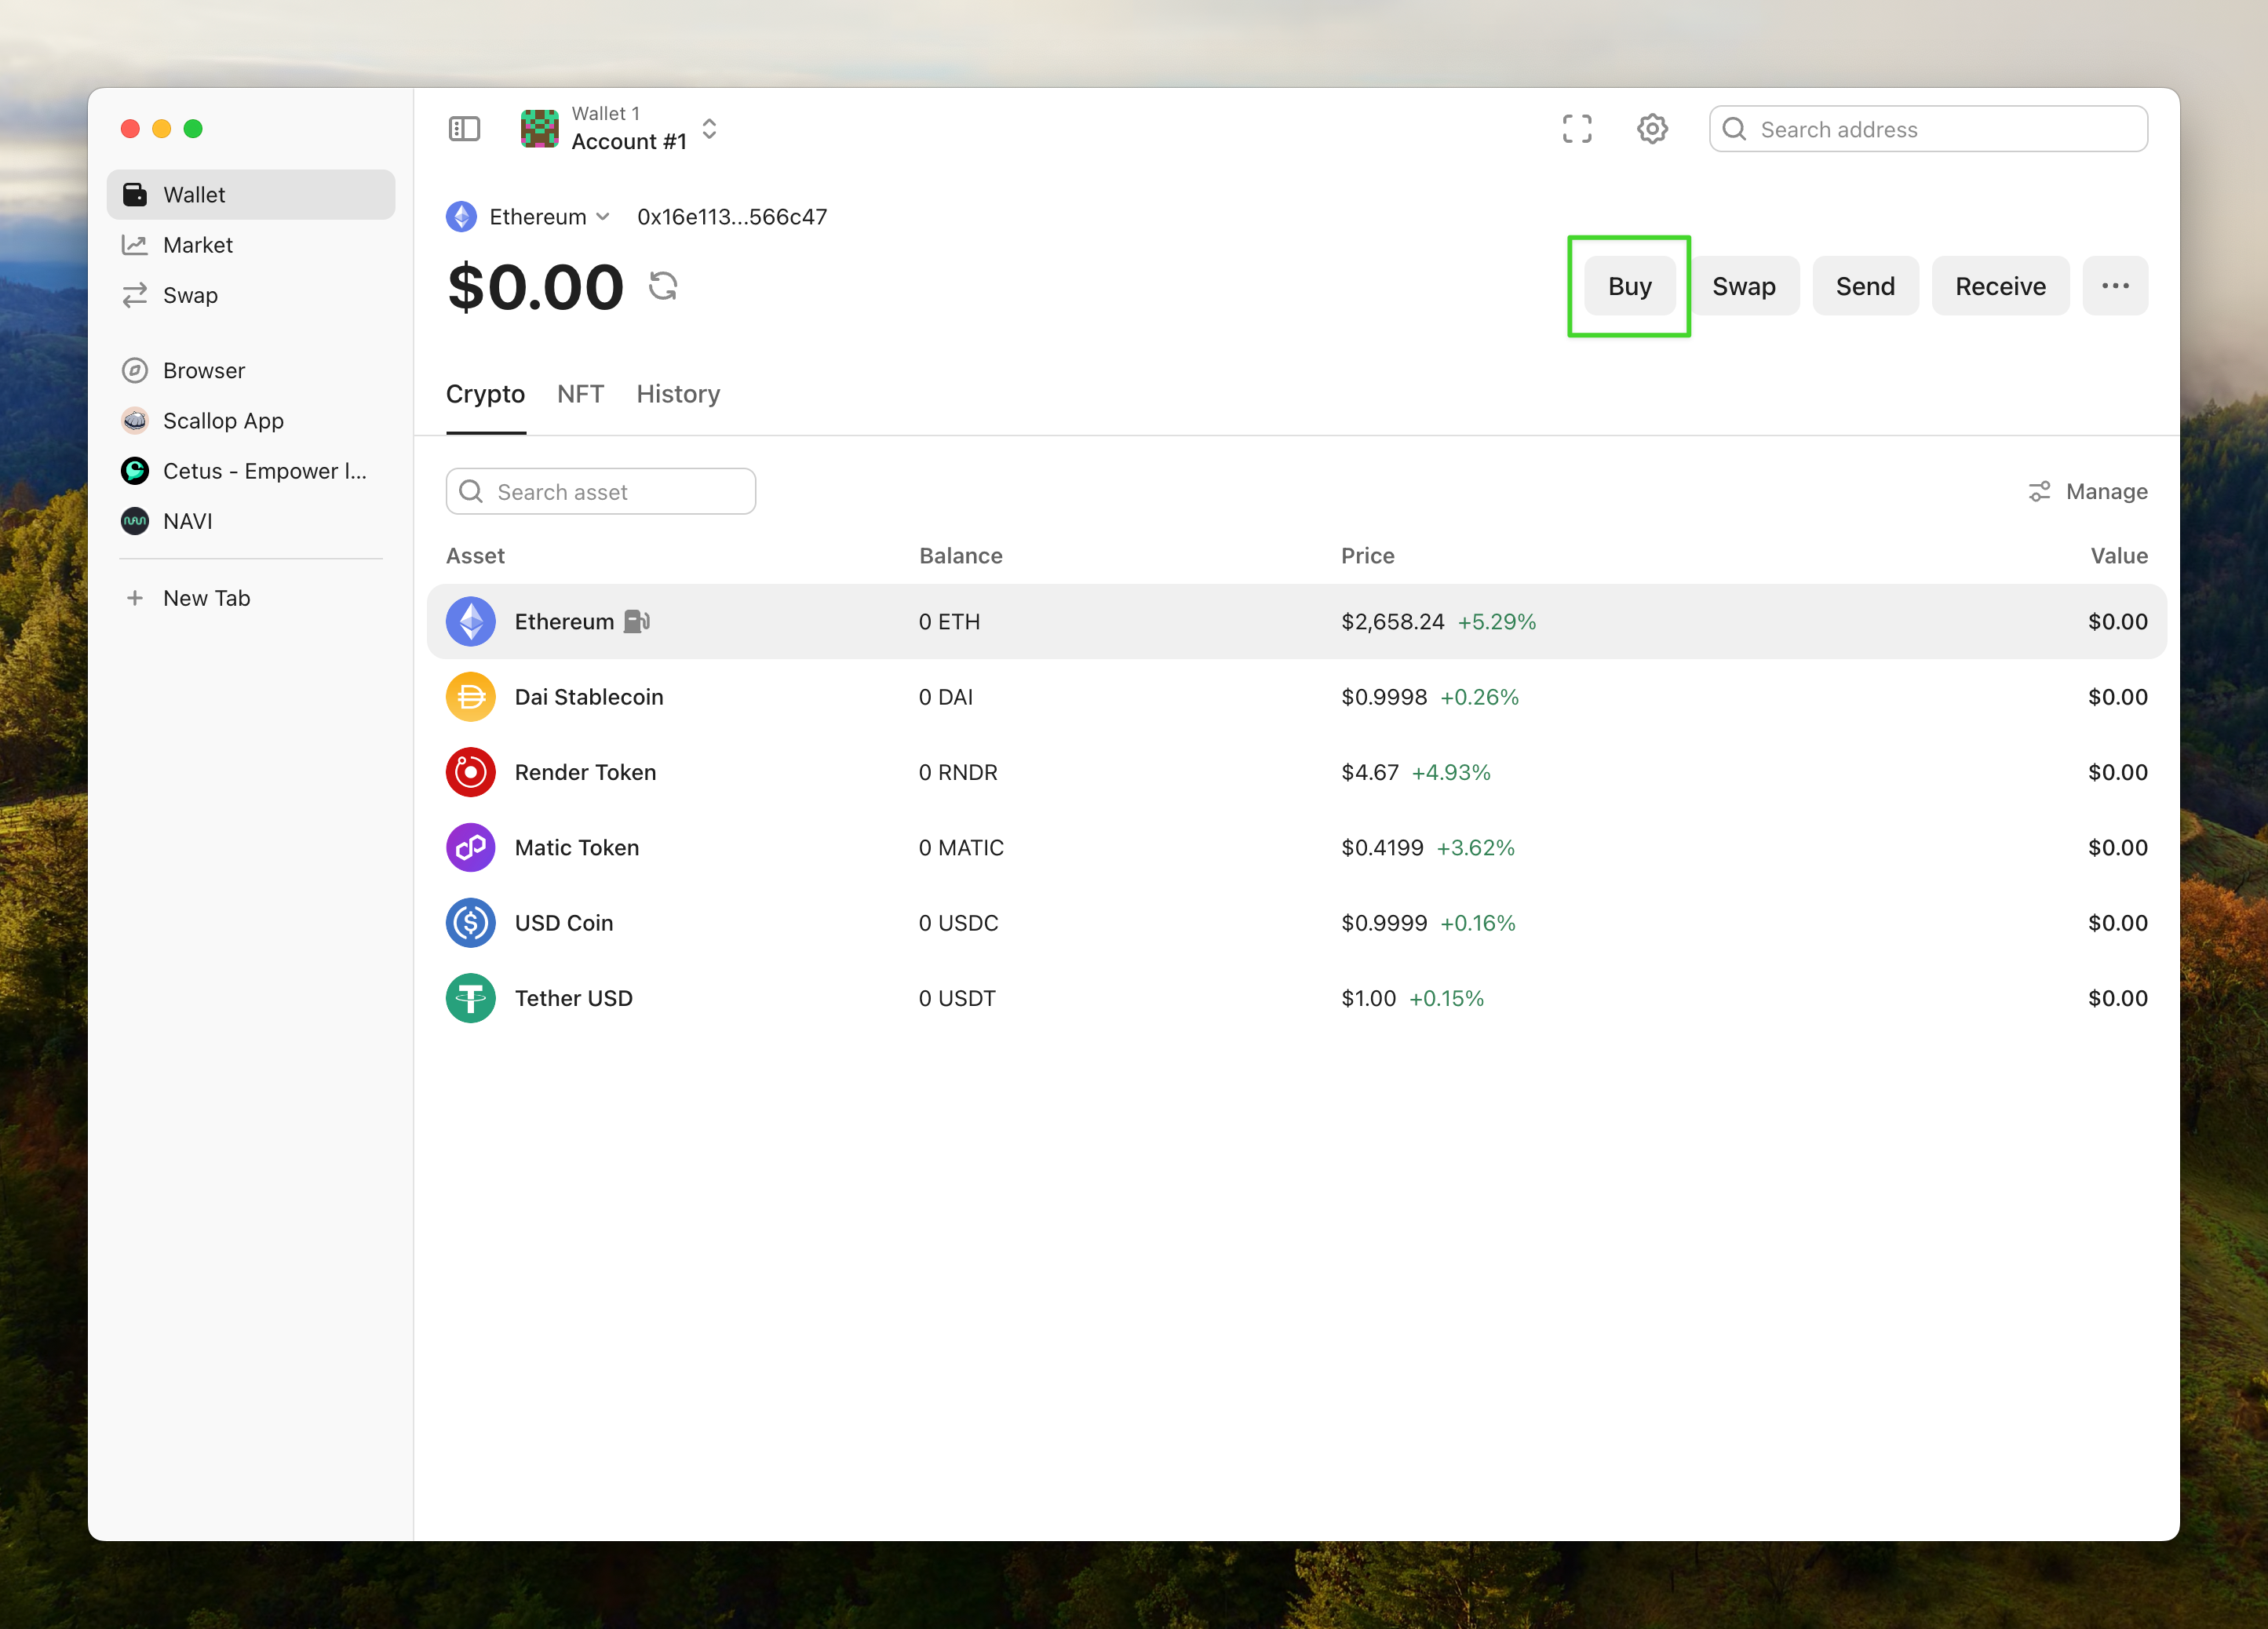Switch to the NFT tab
This screenshot has width=2268, height=1629.
tap(580, 394)
